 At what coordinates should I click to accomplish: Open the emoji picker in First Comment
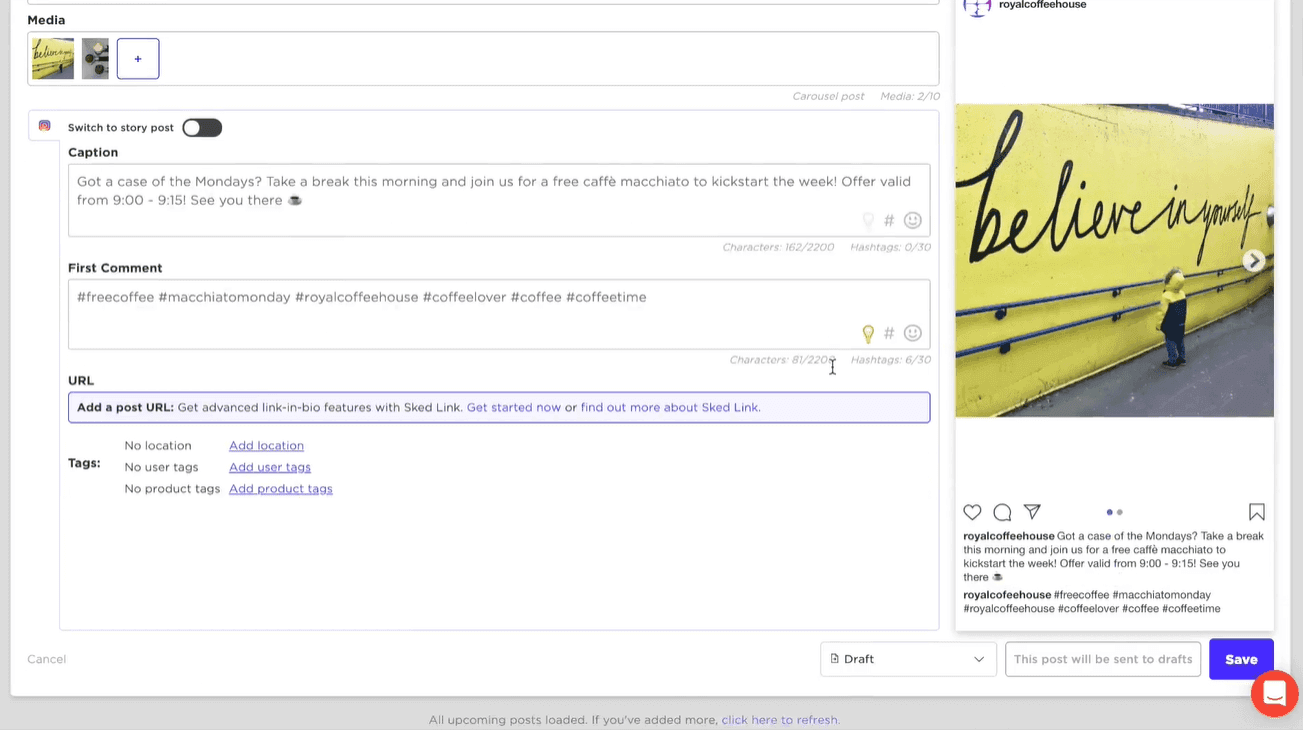tap(912, 333)
